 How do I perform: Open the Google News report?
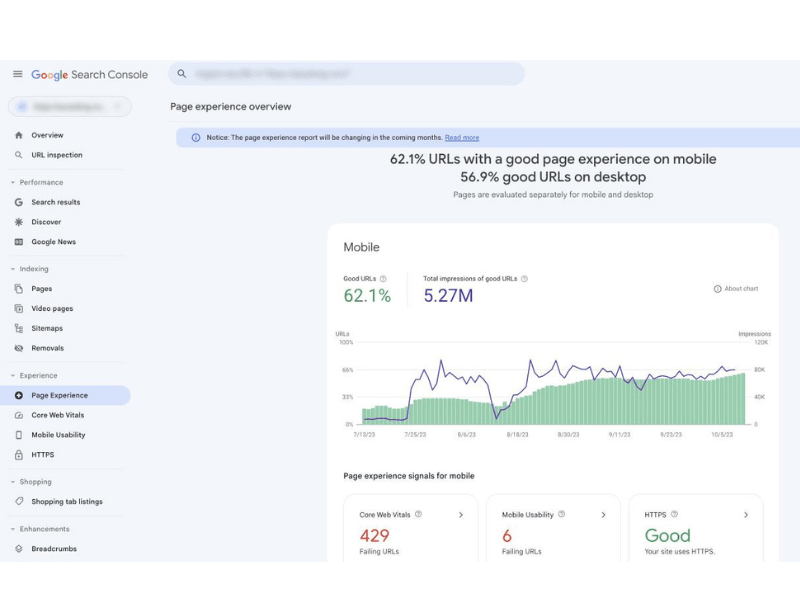[54, 242]
